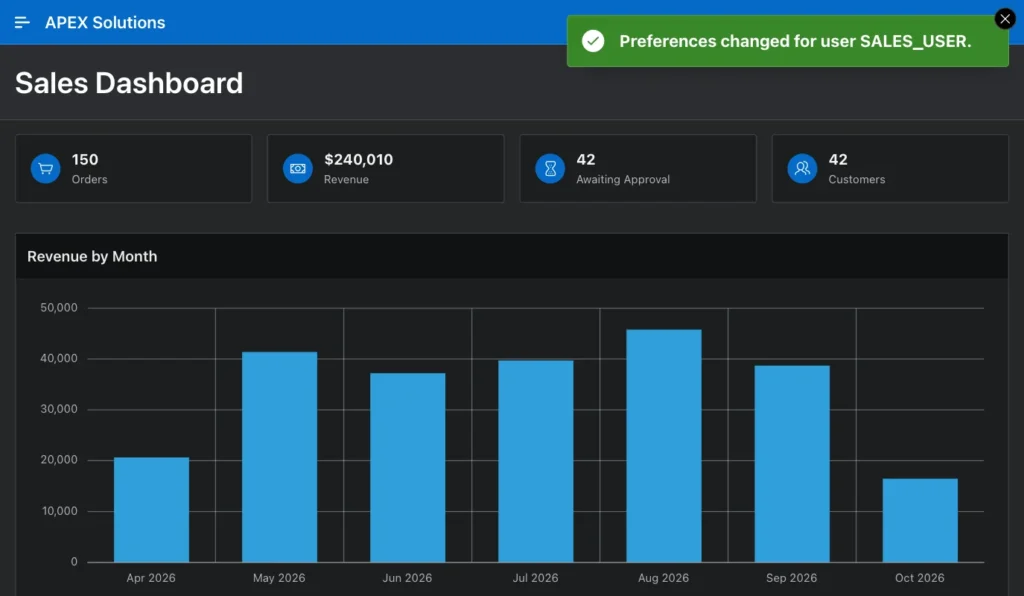This screenshot has width=1024, height=596.
Task: Click the May 2026 axis label
Action: (x=279, y=578)
